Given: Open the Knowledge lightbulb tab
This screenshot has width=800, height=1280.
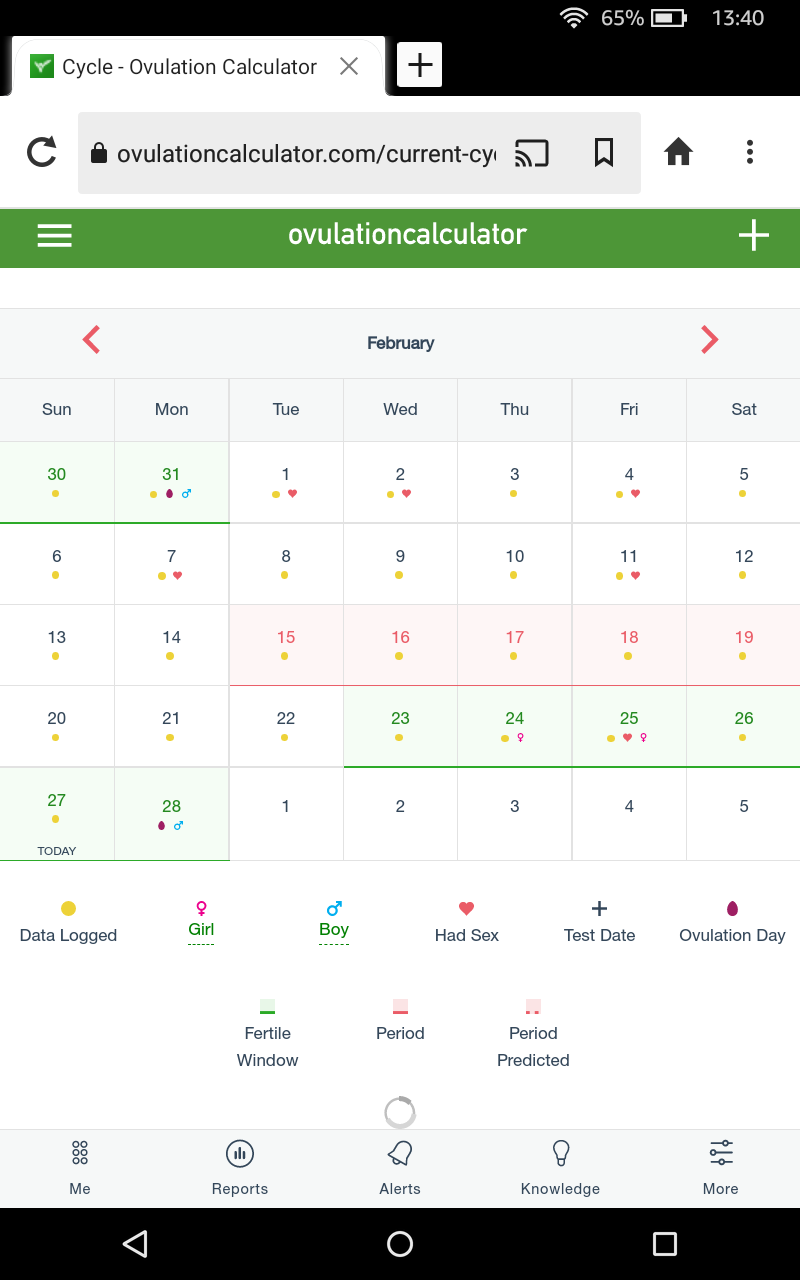Looking at the screenshot, I should point(560,1167).
